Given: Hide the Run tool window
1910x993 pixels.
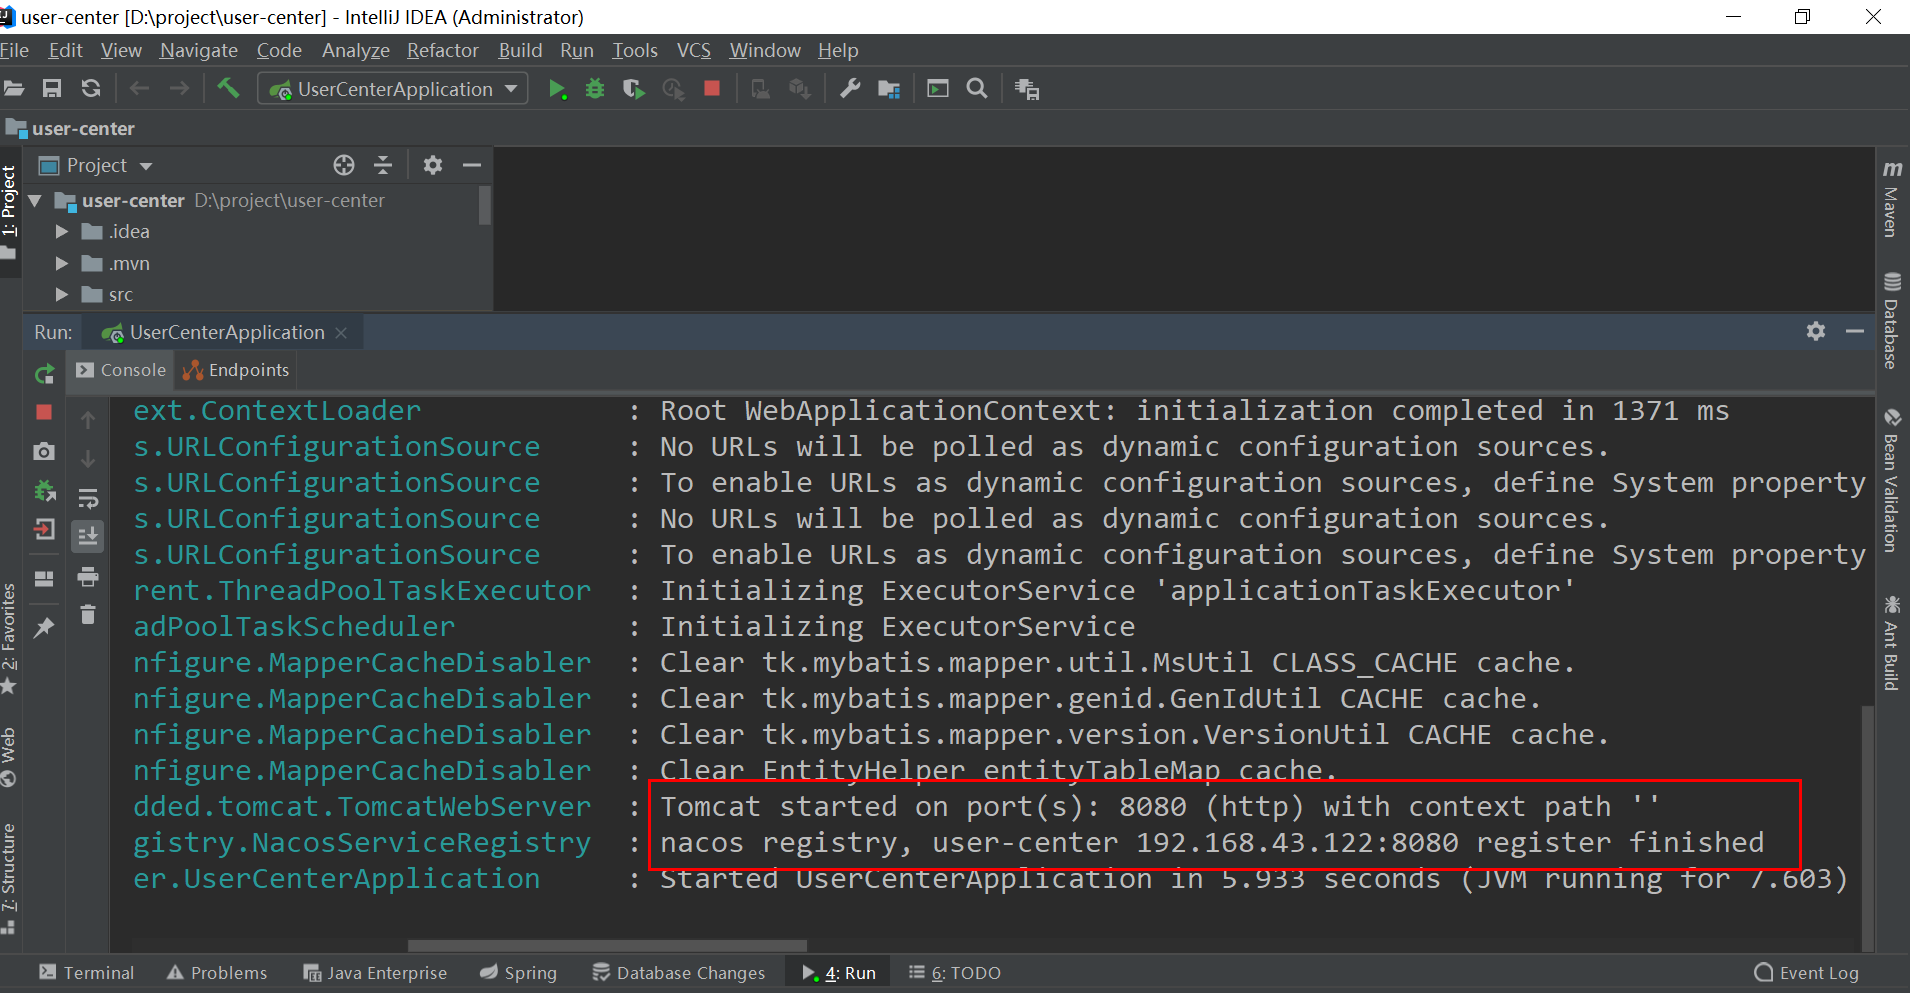Looking at the screenshot, I should coord(1855,331).
